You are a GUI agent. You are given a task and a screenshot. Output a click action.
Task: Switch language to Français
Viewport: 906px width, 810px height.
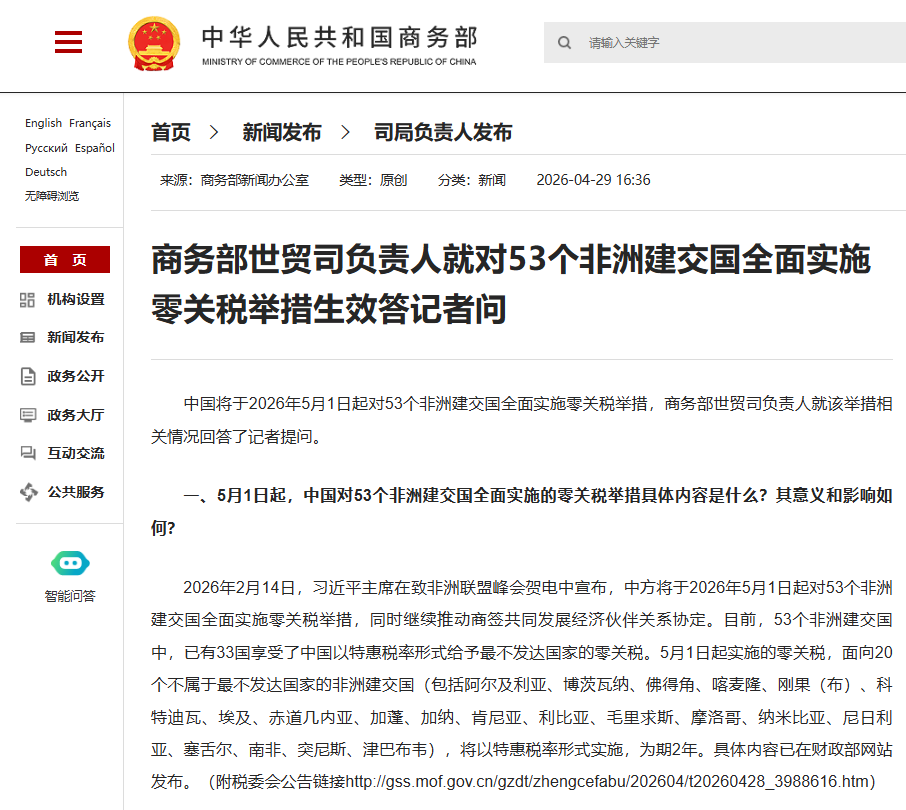(x=90, y=123)
